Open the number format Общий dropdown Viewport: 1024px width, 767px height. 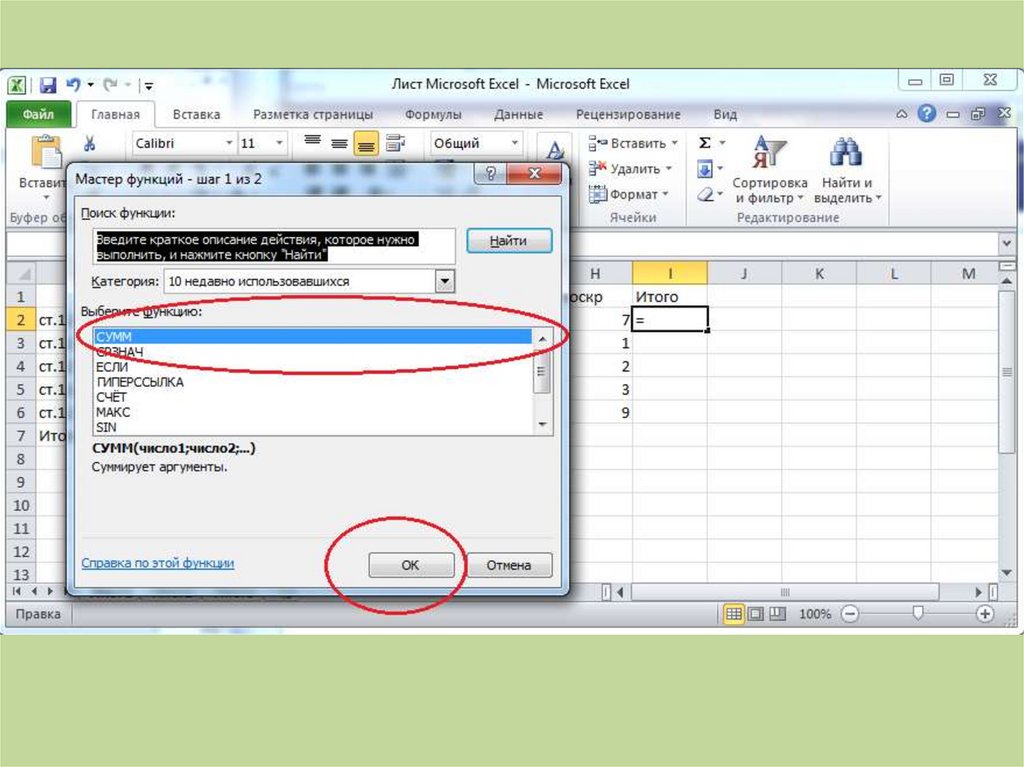point(515,143)
